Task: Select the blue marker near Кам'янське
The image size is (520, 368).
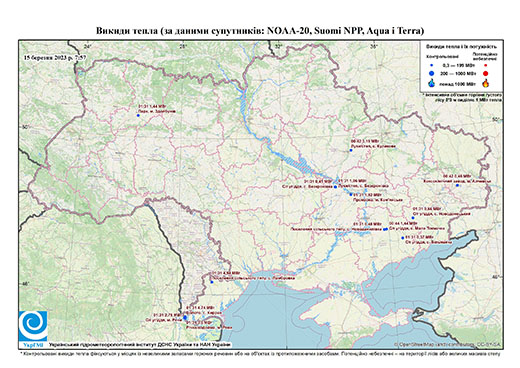Action: (x=351, y=194)
